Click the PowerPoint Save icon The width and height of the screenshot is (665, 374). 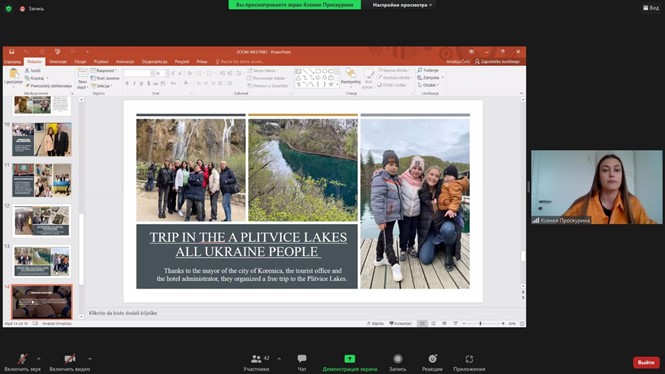coord(11,52)
